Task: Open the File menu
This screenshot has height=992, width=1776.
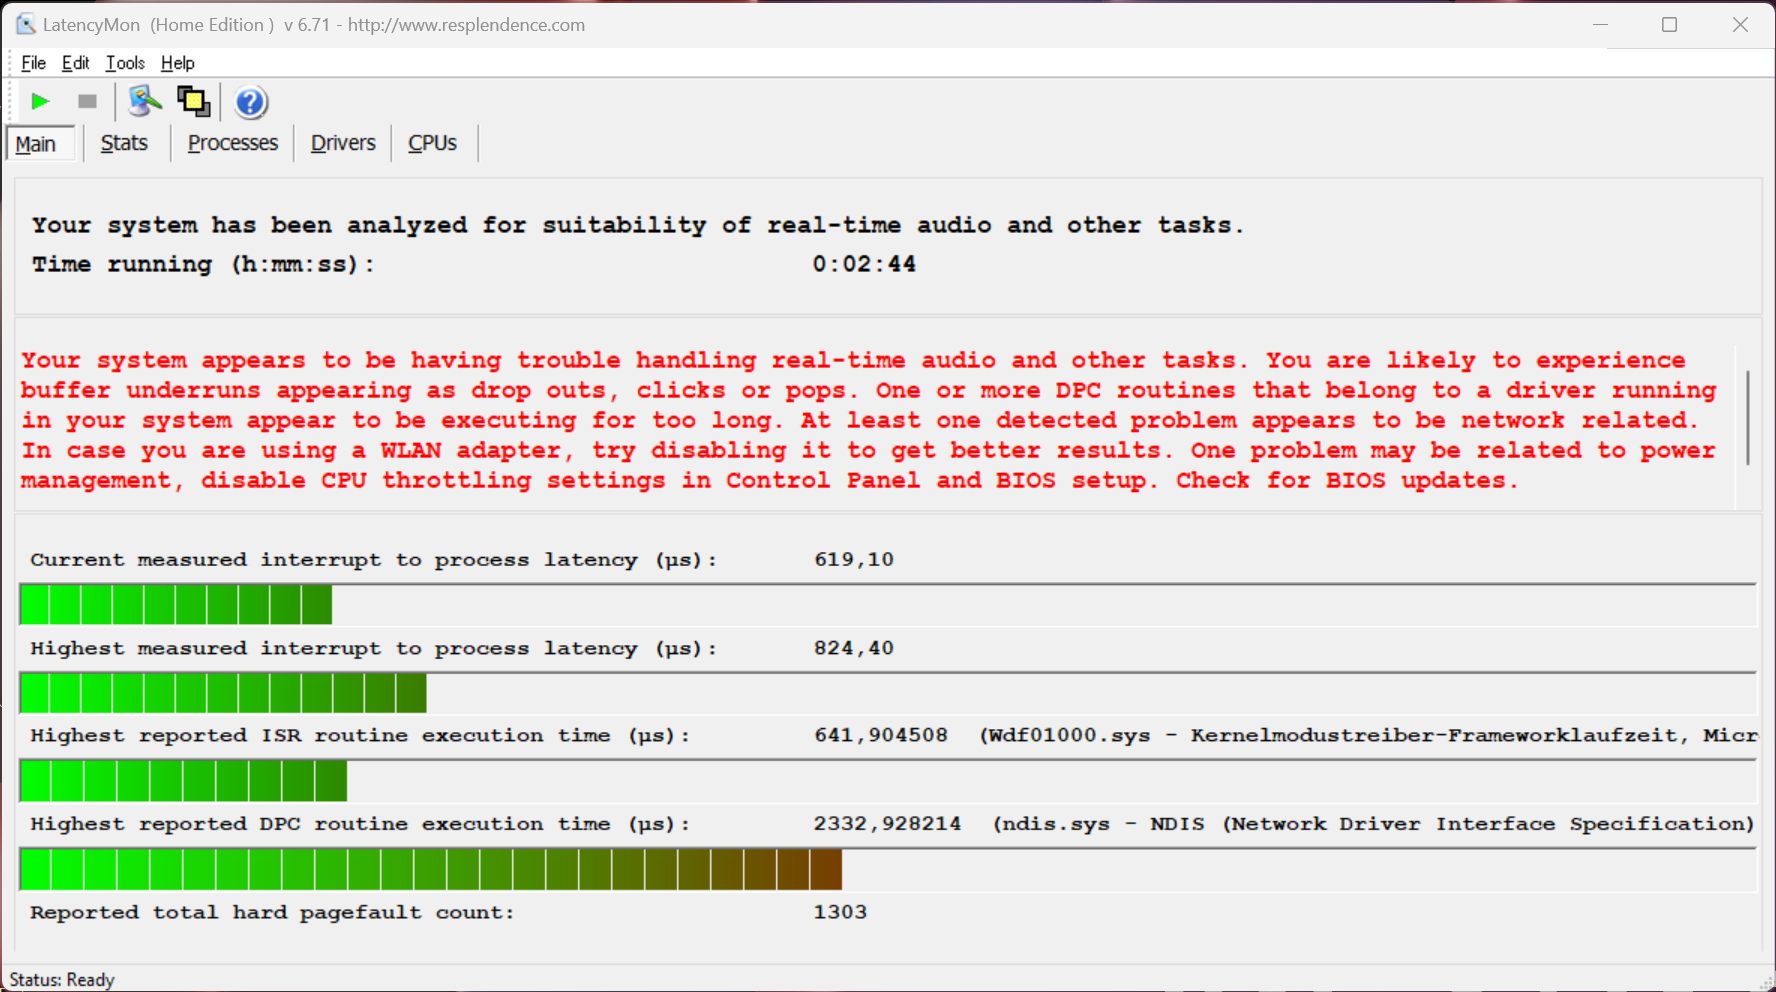Action: (33, 63)
